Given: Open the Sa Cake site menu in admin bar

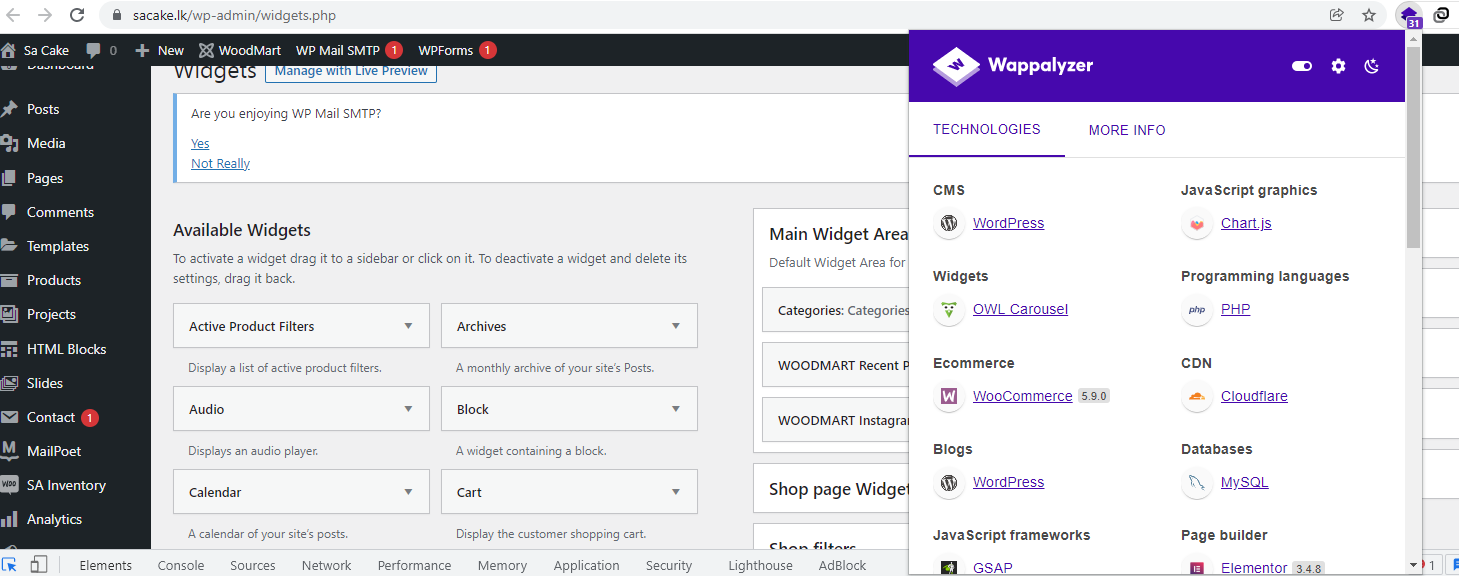Looking at the screenshot, I should point(36,50).
